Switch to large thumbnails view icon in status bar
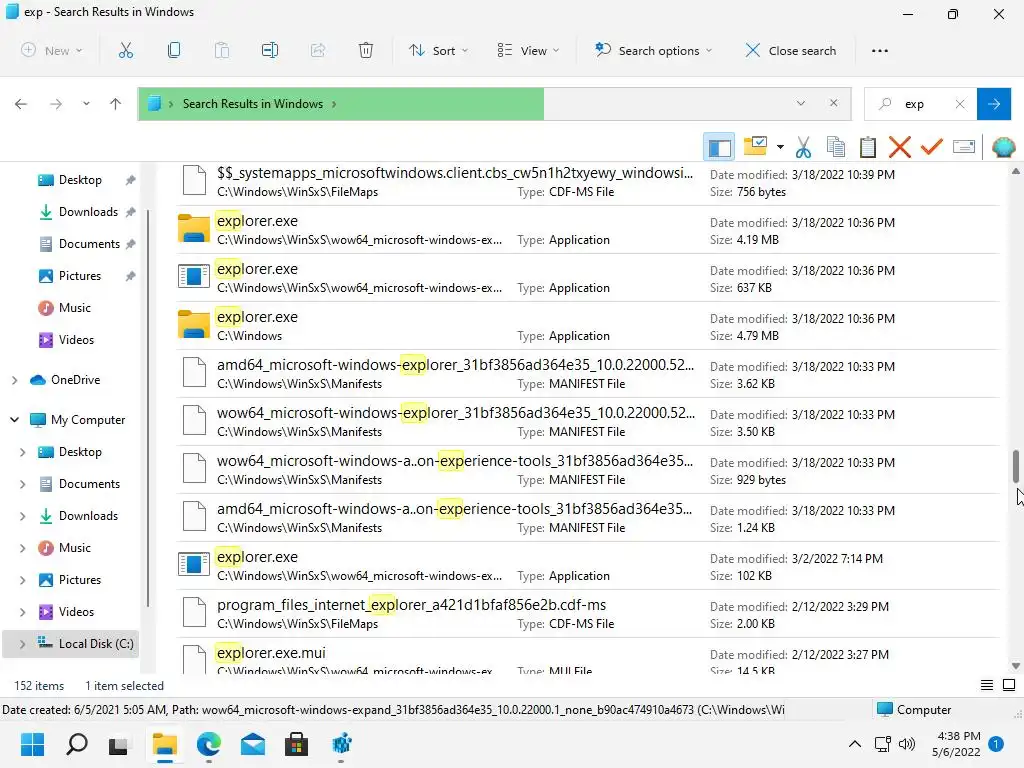The height and width of the screenshot is (768, 1024). (1009, 684)
